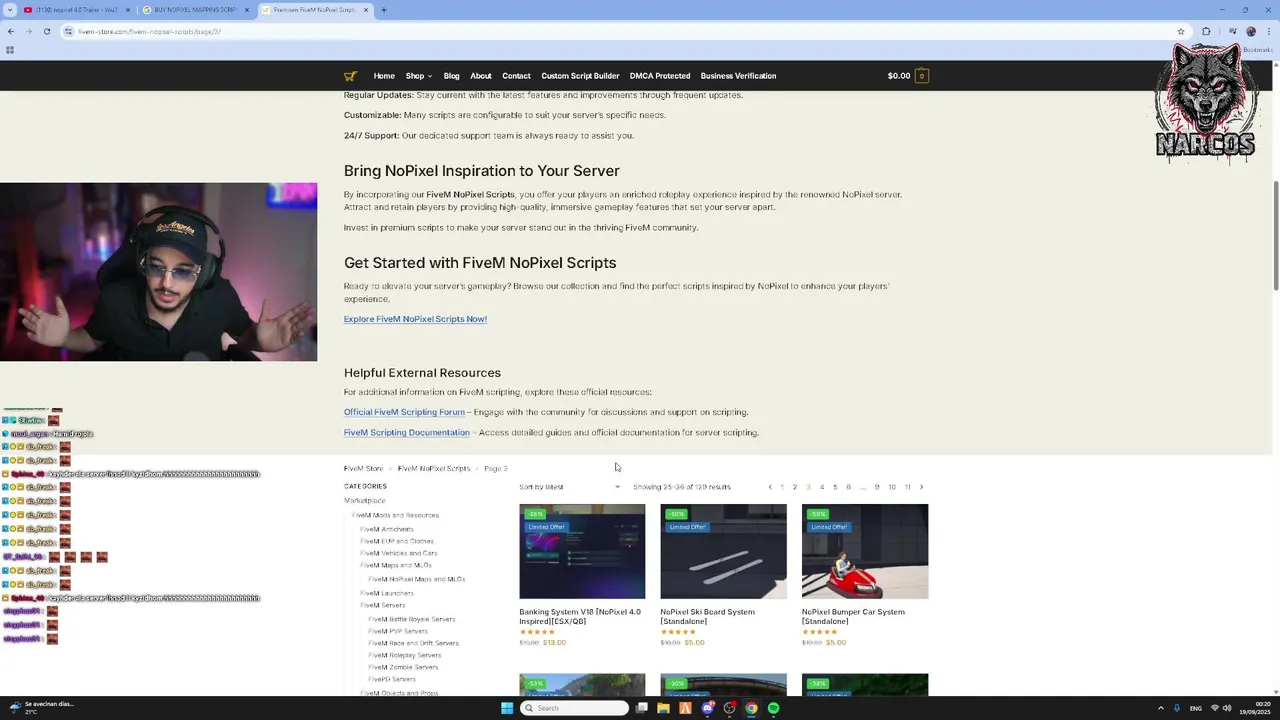Open Windows Start button
The width and height of the screenshot is (1280, 720).
click(507, 708)
